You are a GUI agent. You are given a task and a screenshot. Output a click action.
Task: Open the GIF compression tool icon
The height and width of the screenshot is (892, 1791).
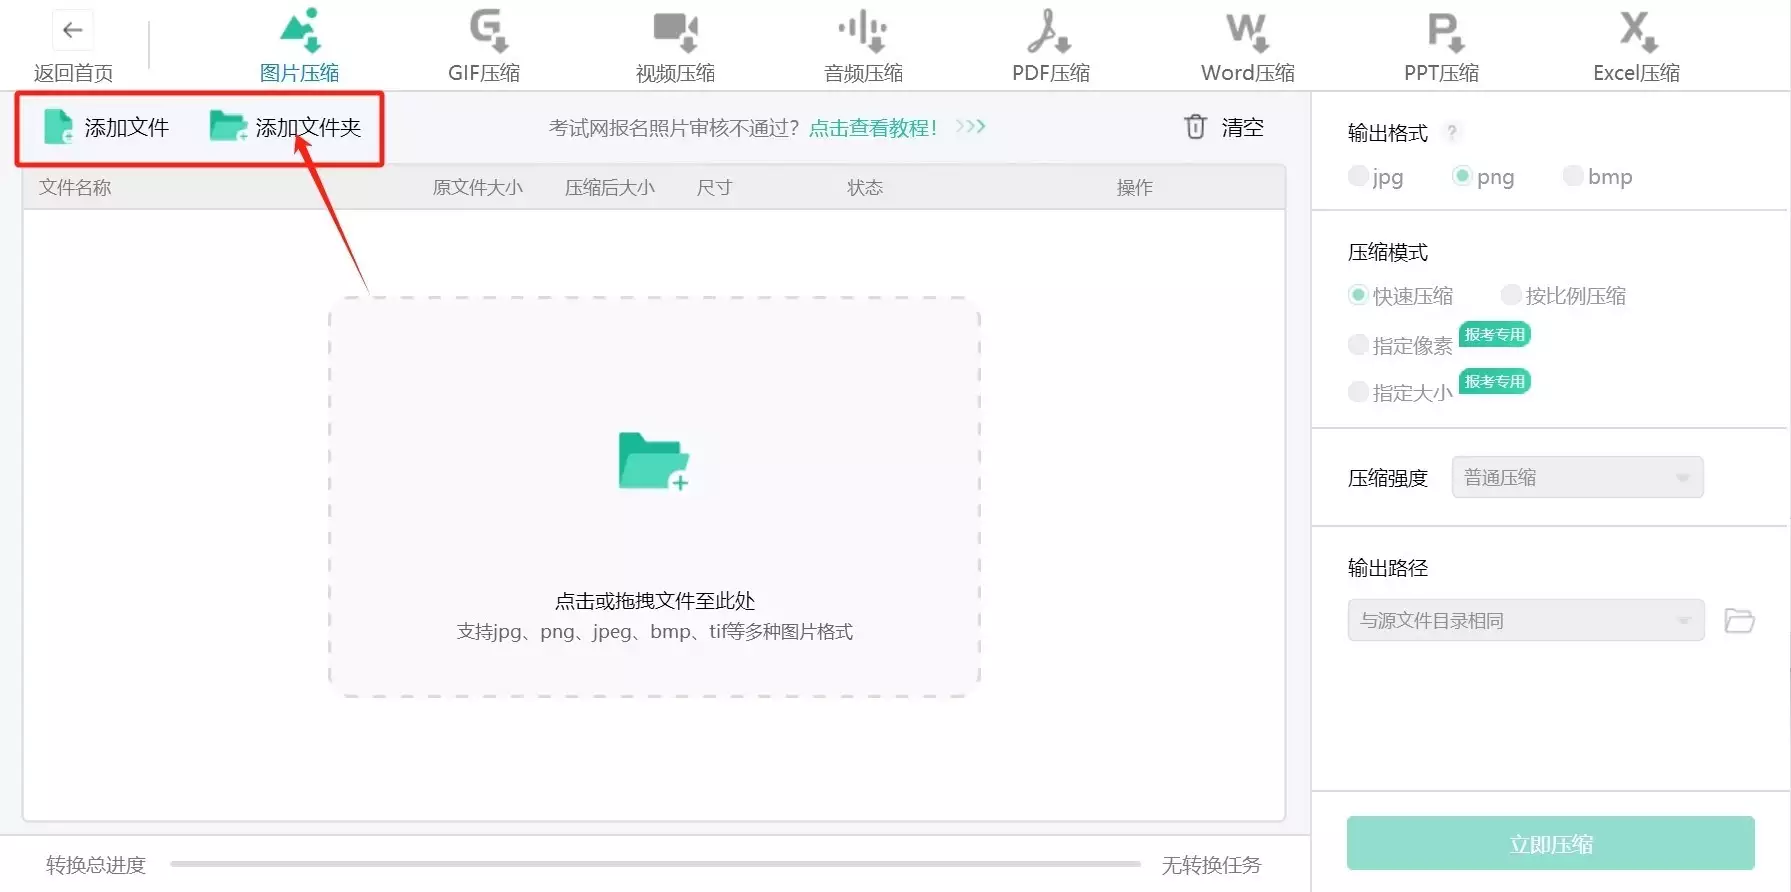tap(487, 30)
